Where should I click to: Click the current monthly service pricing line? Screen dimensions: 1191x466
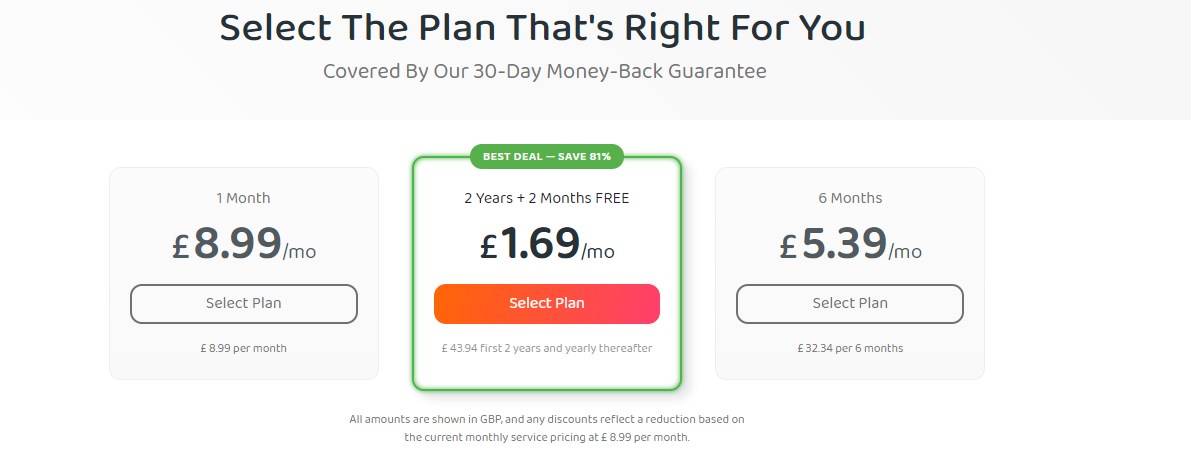[546, 437]
